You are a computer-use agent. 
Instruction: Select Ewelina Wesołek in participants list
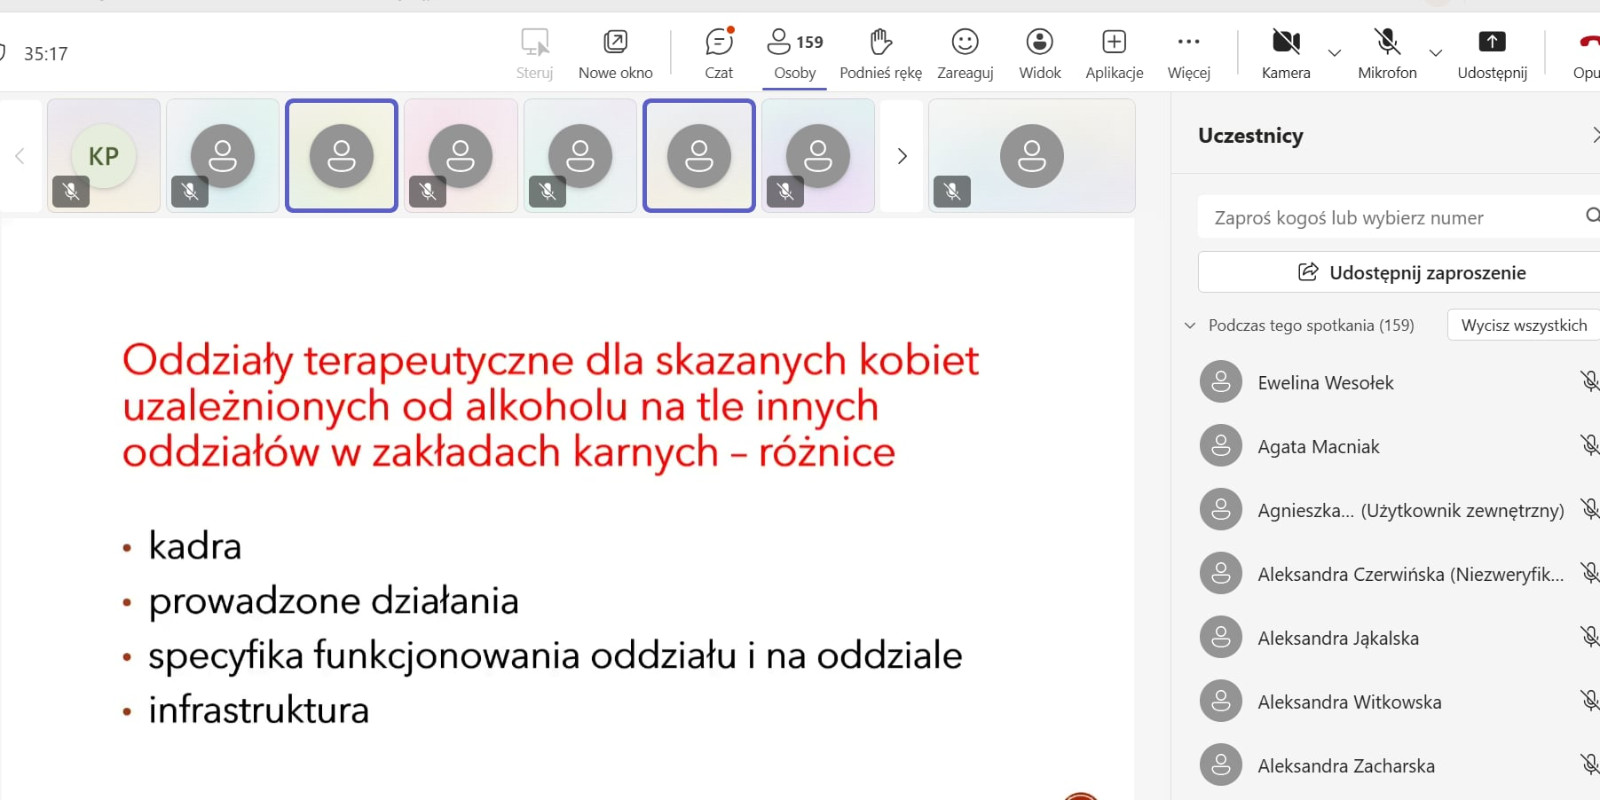1325,383
